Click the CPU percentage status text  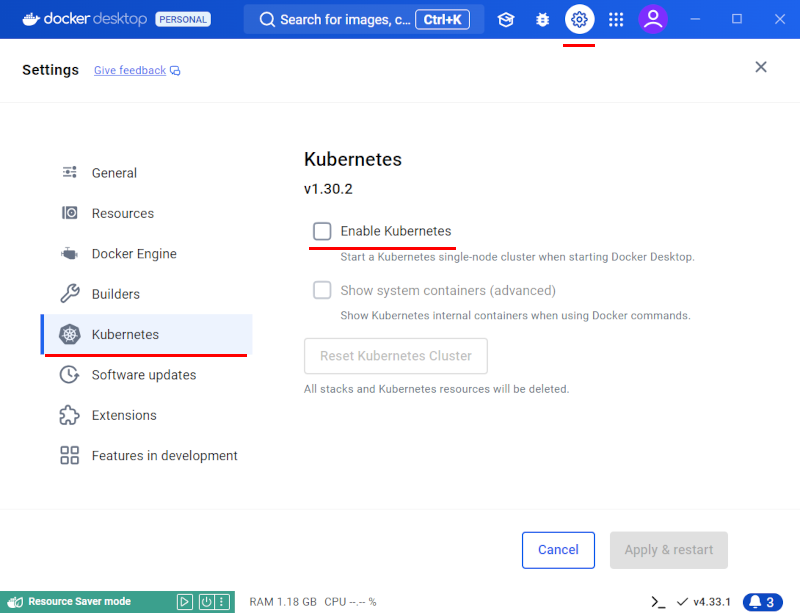[x=350, y=602]
